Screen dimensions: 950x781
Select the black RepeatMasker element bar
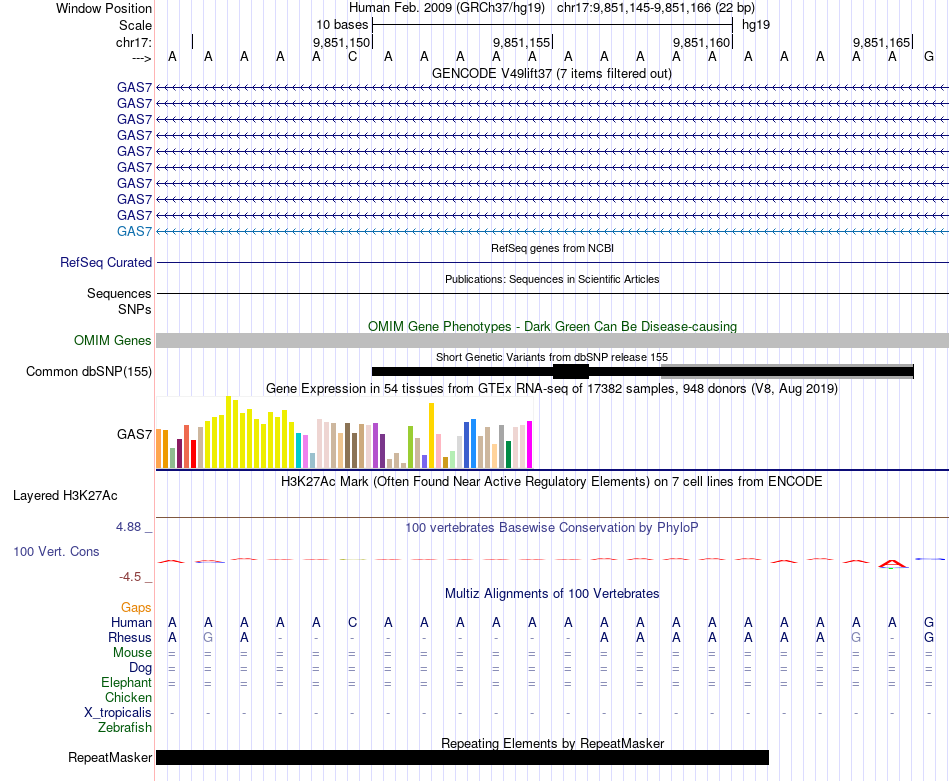pyautogui.click(x=462, y=757)
